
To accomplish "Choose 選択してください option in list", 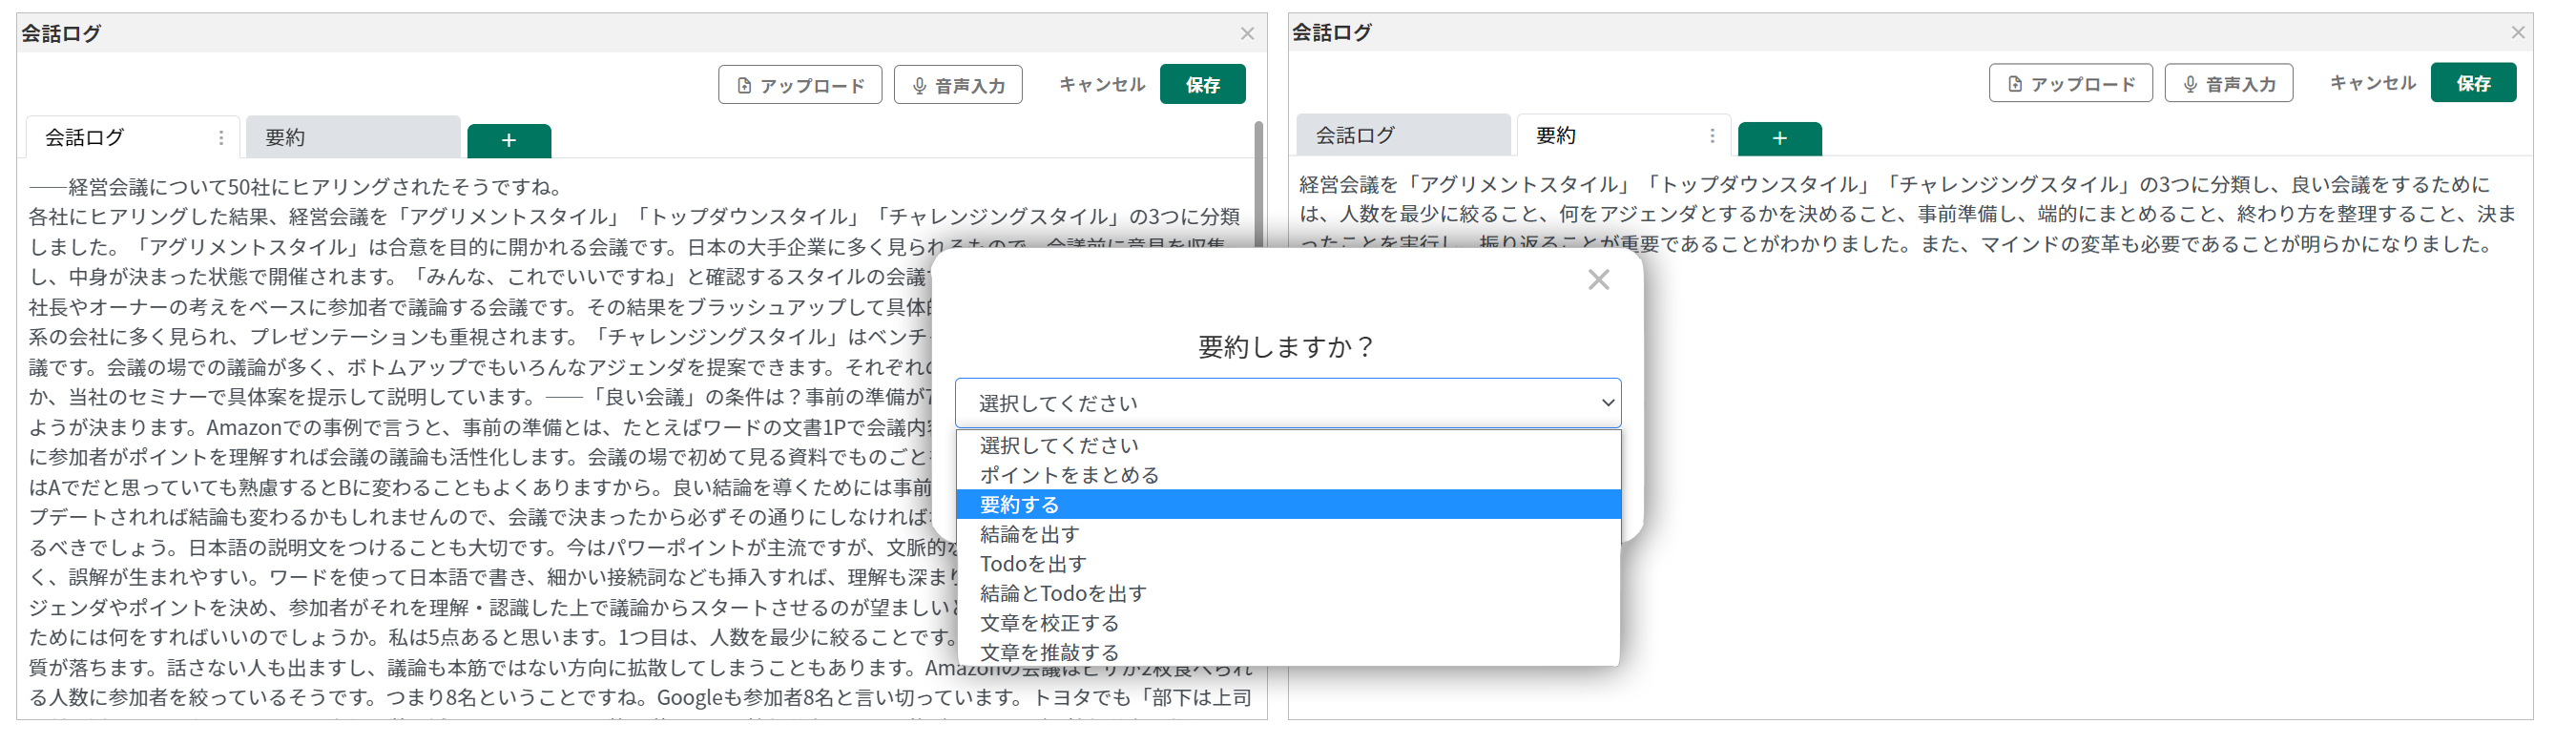I will click(x=1288, y=446).
